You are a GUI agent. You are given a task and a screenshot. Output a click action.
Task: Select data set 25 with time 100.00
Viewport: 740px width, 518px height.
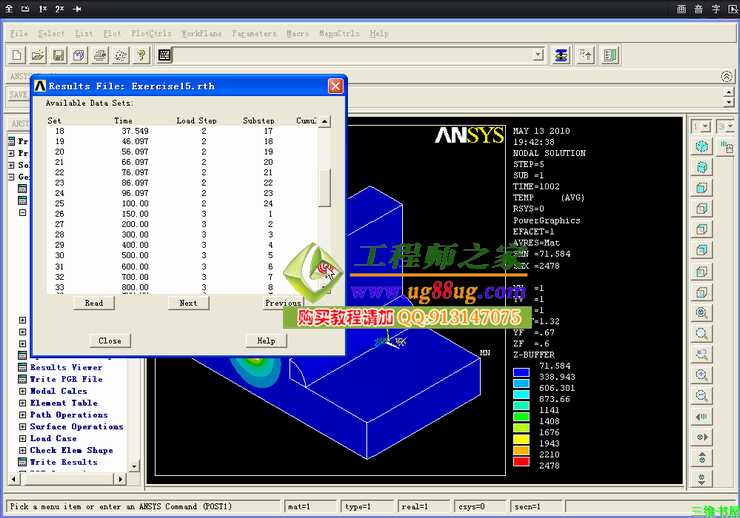182,203
